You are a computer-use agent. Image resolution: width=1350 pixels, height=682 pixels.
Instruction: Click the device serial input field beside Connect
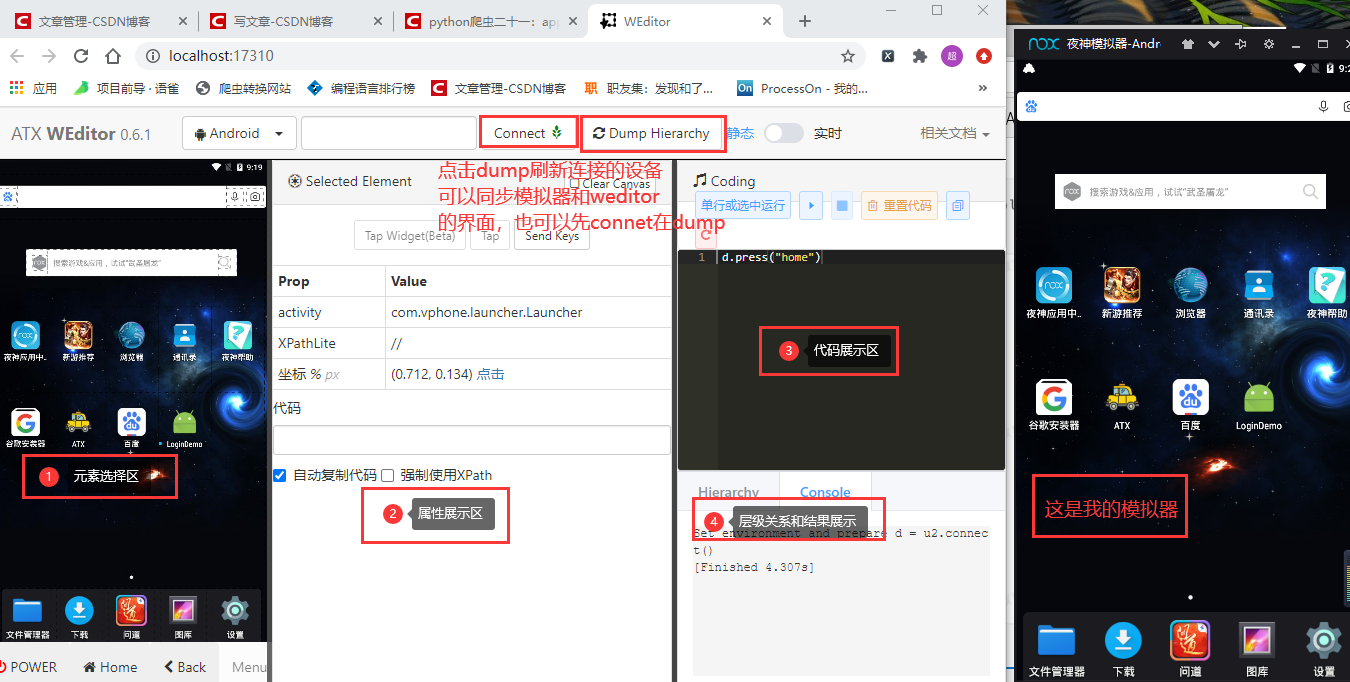[388, 132]
